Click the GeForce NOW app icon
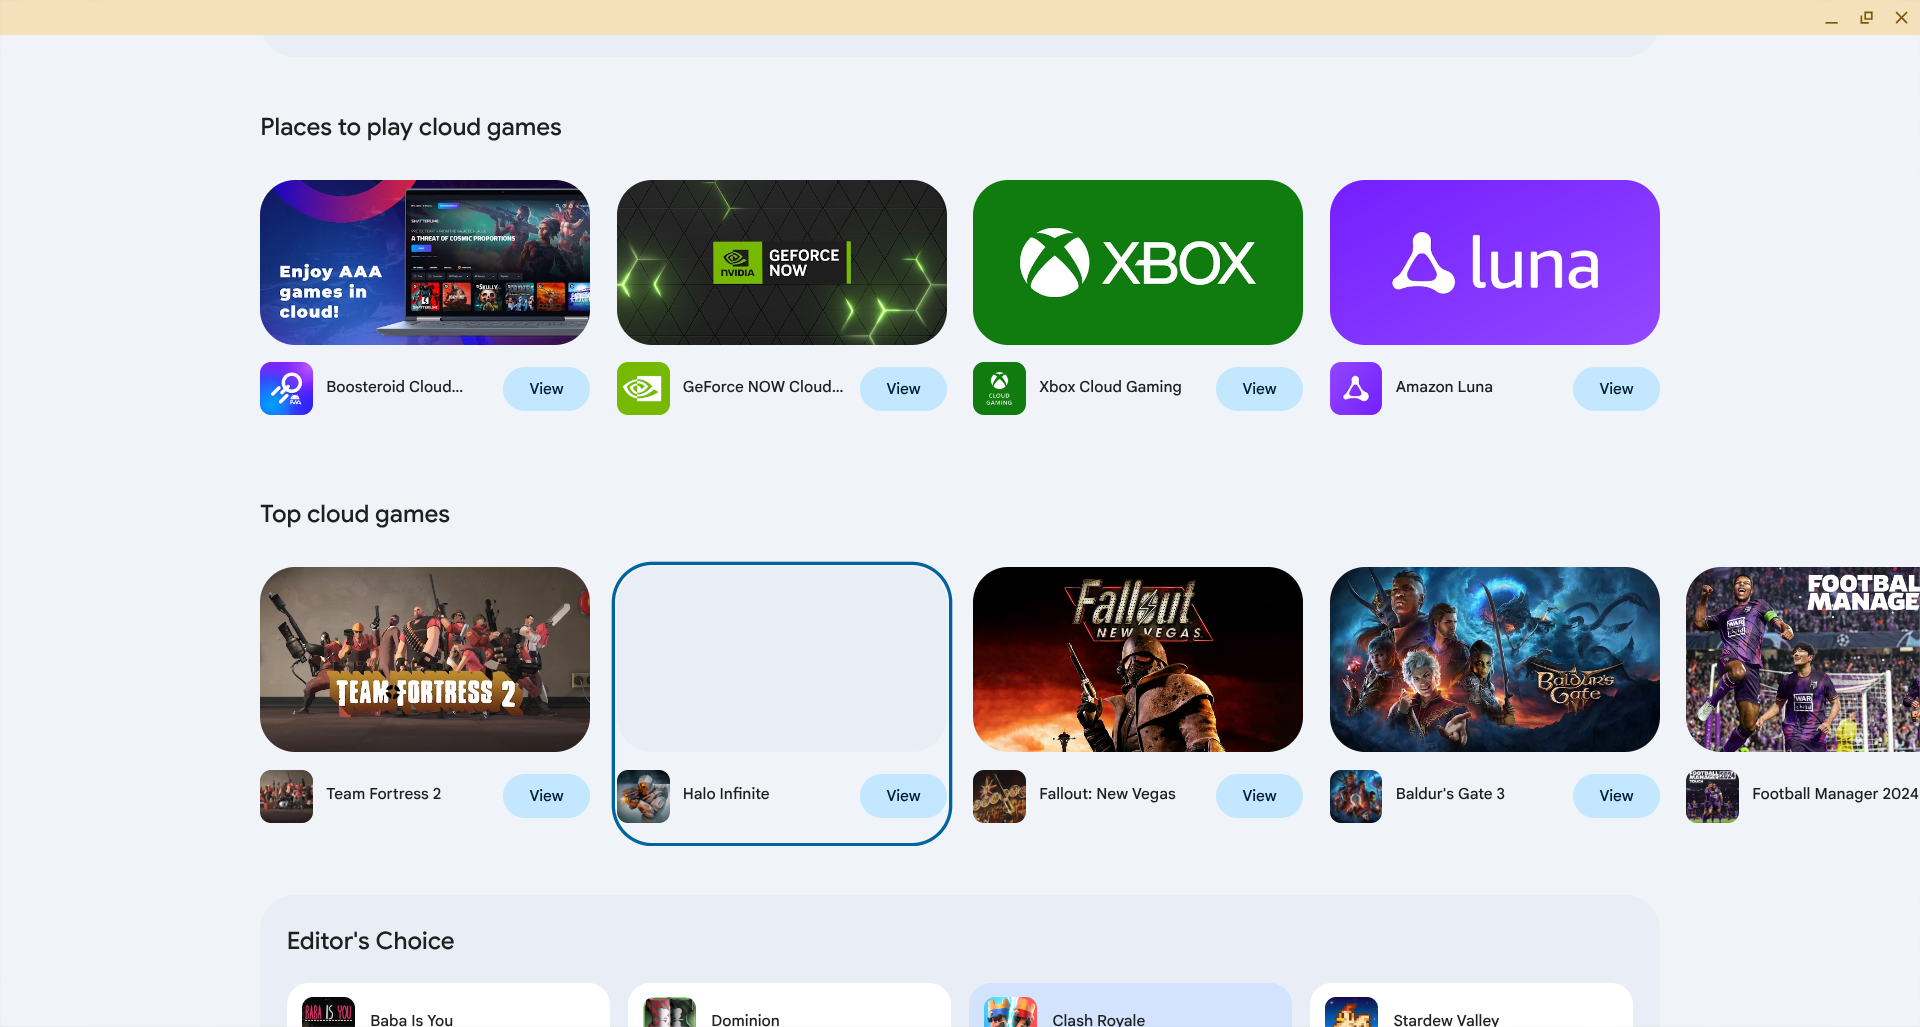The height and width of the screenshot is (1027, 1920). (x=643, y=388)
